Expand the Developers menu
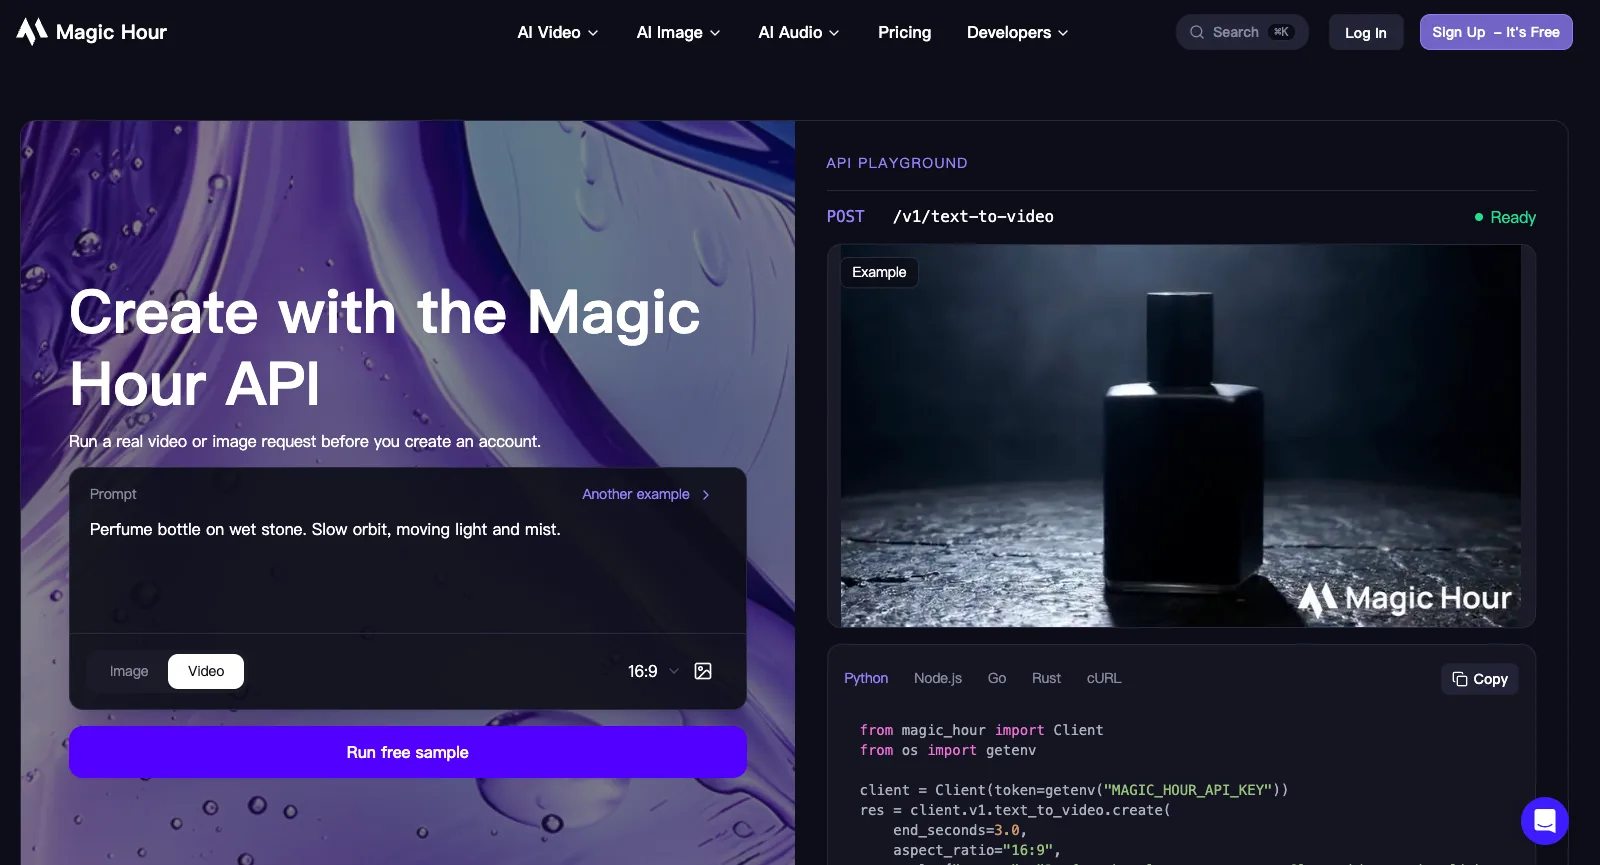The width and height of the screenshot is (1600, 865). 1018,32
